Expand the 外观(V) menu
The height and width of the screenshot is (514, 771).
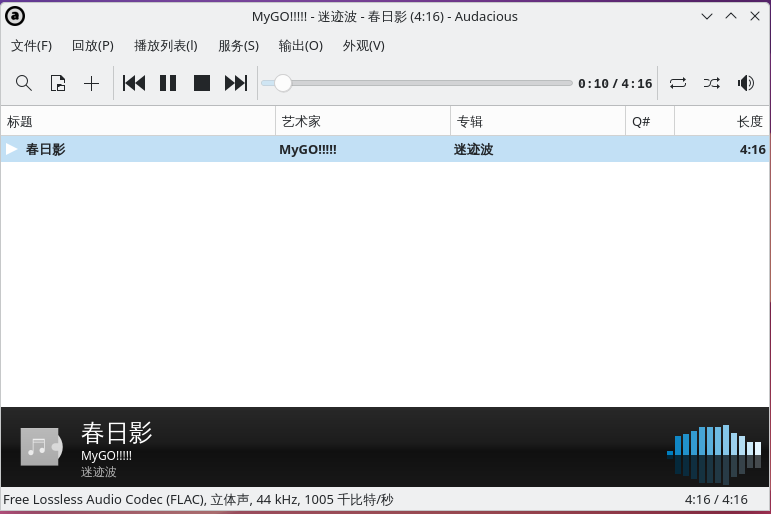pos(363,46)
